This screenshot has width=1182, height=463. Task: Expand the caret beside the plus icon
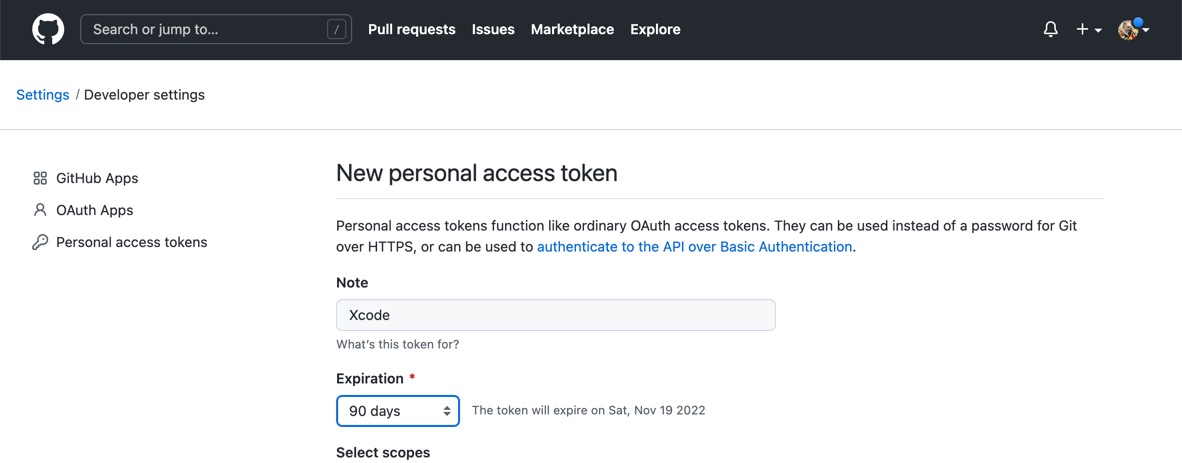coord(1098,30)
